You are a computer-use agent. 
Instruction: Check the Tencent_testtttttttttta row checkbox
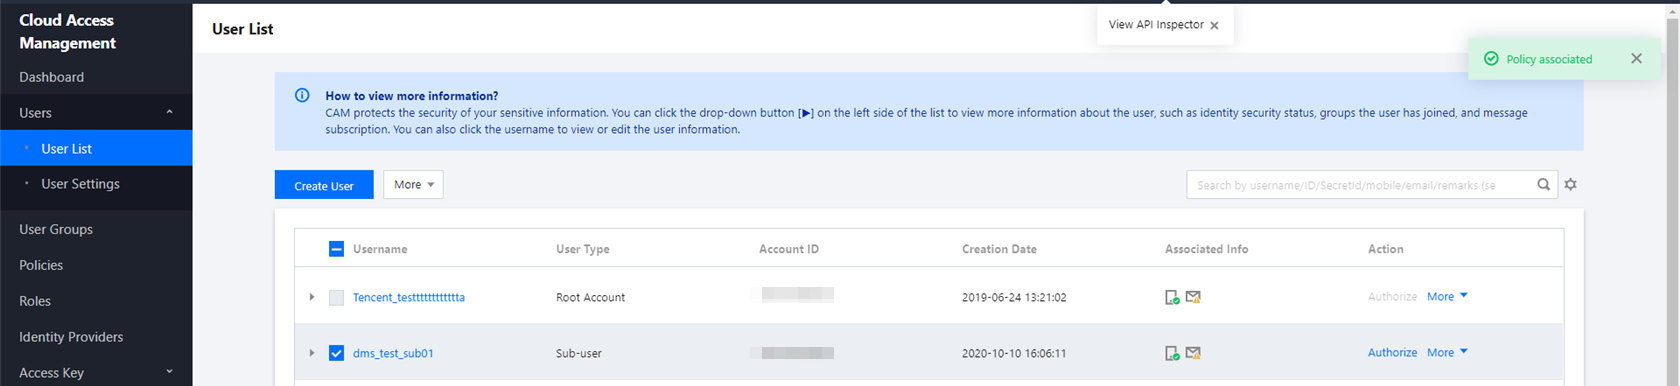pos(337,297)
